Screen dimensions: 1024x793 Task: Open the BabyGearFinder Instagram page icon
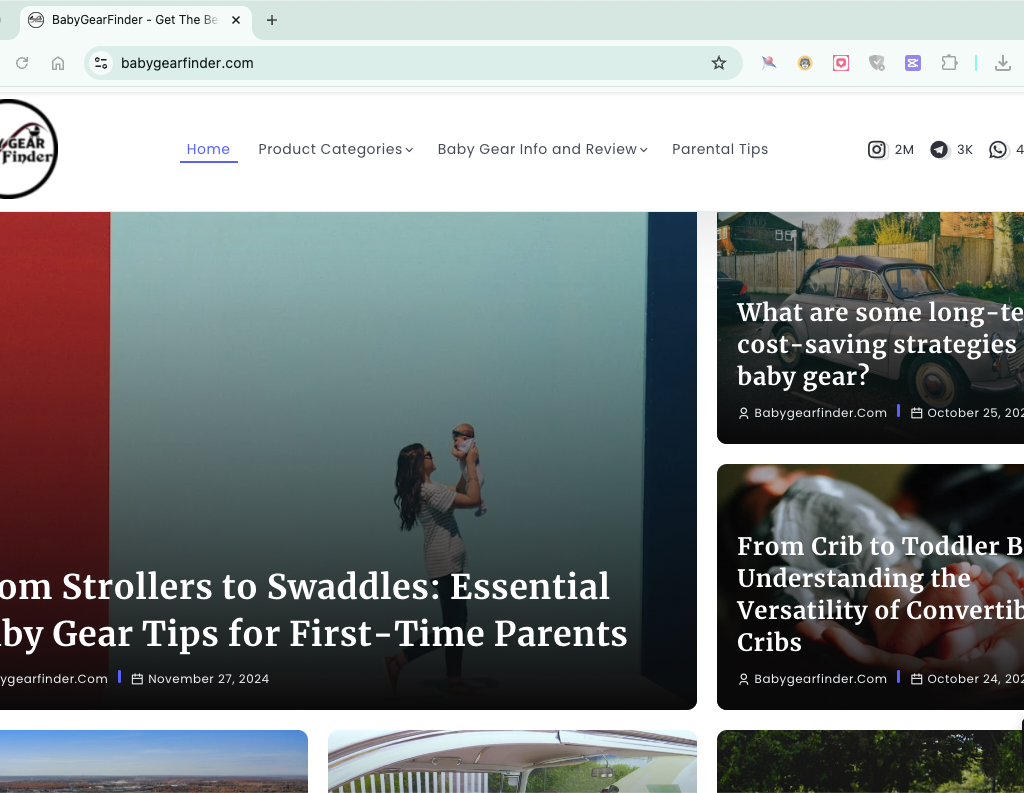[x=876, y=149]
